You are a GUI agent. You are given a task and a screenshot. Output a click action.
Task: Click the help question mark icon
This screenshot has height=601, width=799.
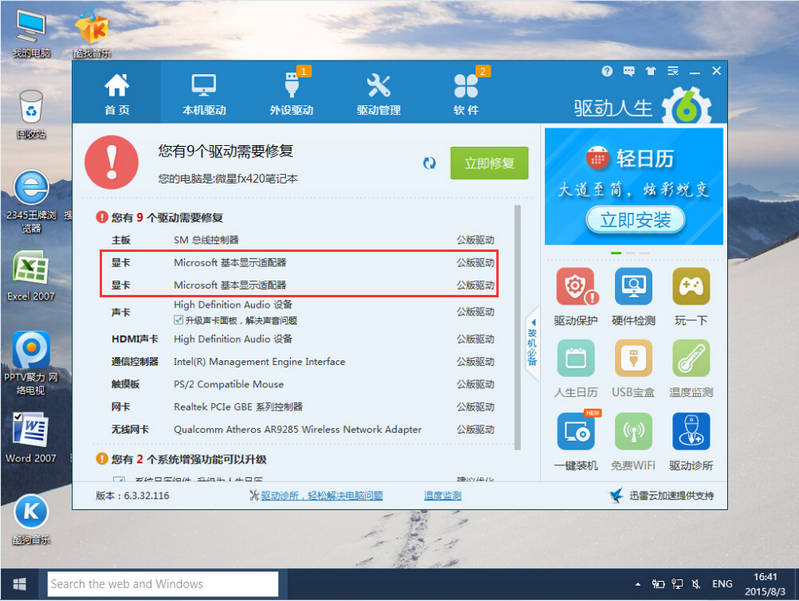(607, 71)
